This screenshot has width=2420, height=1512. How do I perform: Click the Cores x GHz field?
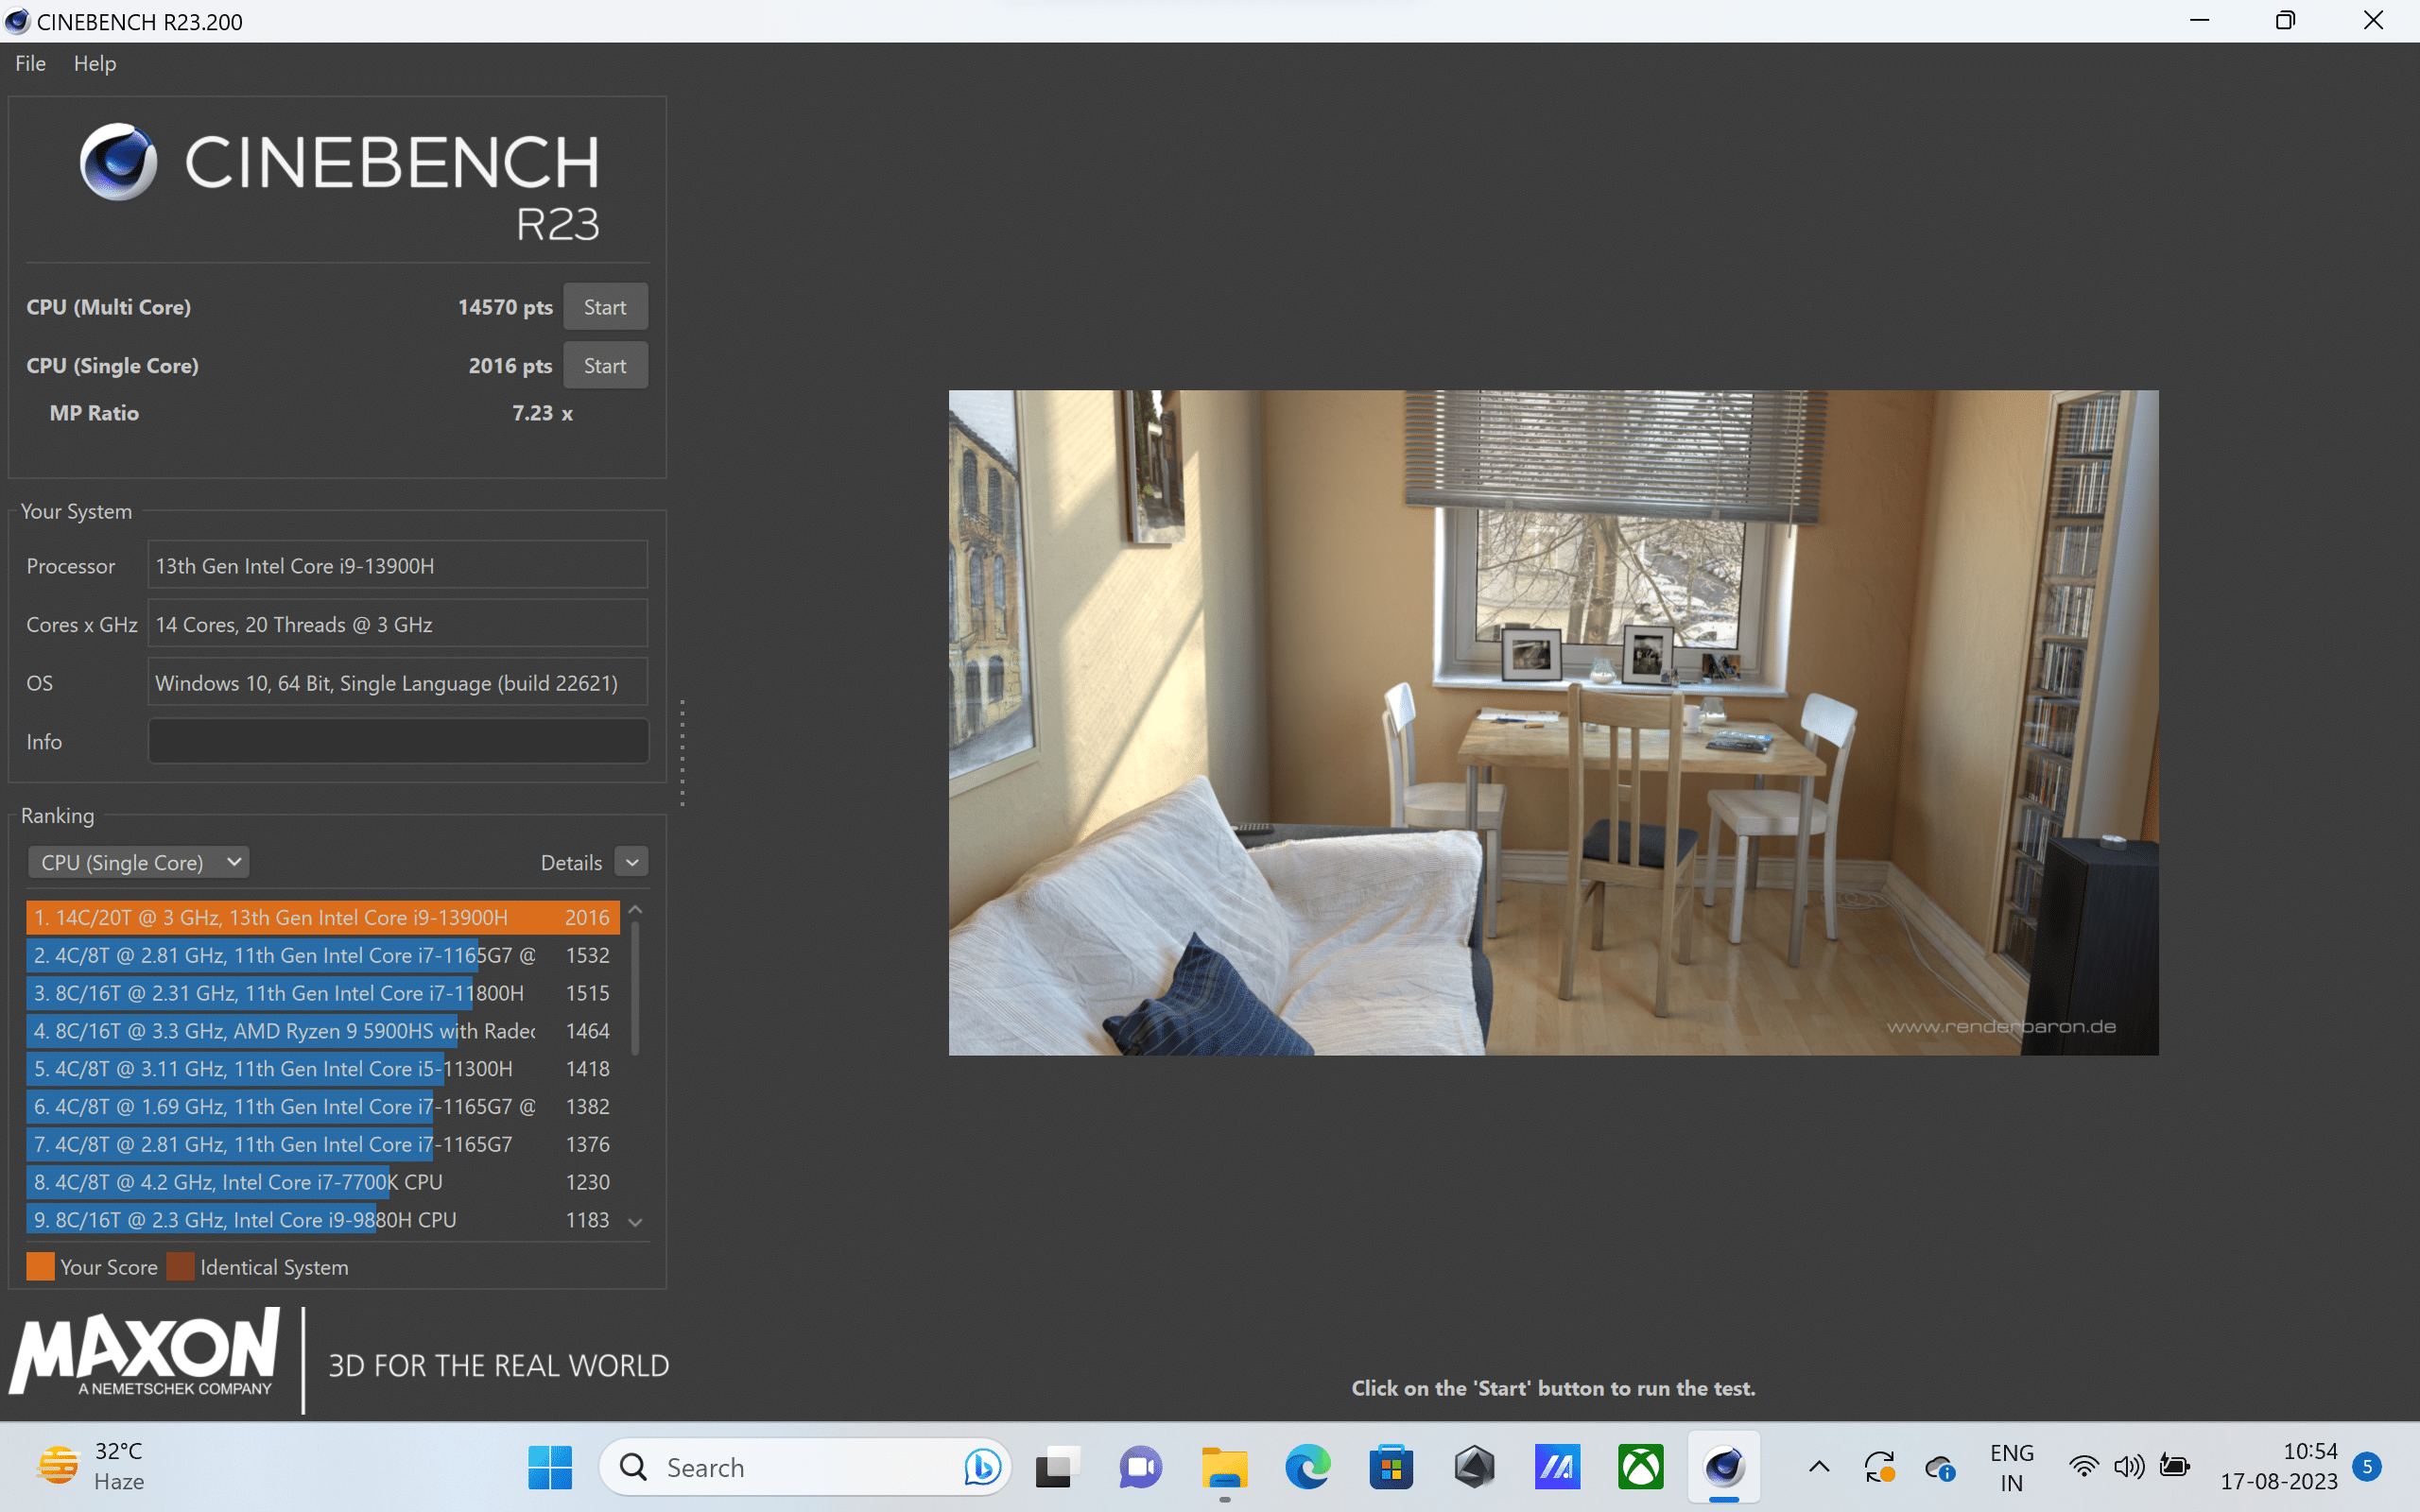398,624
